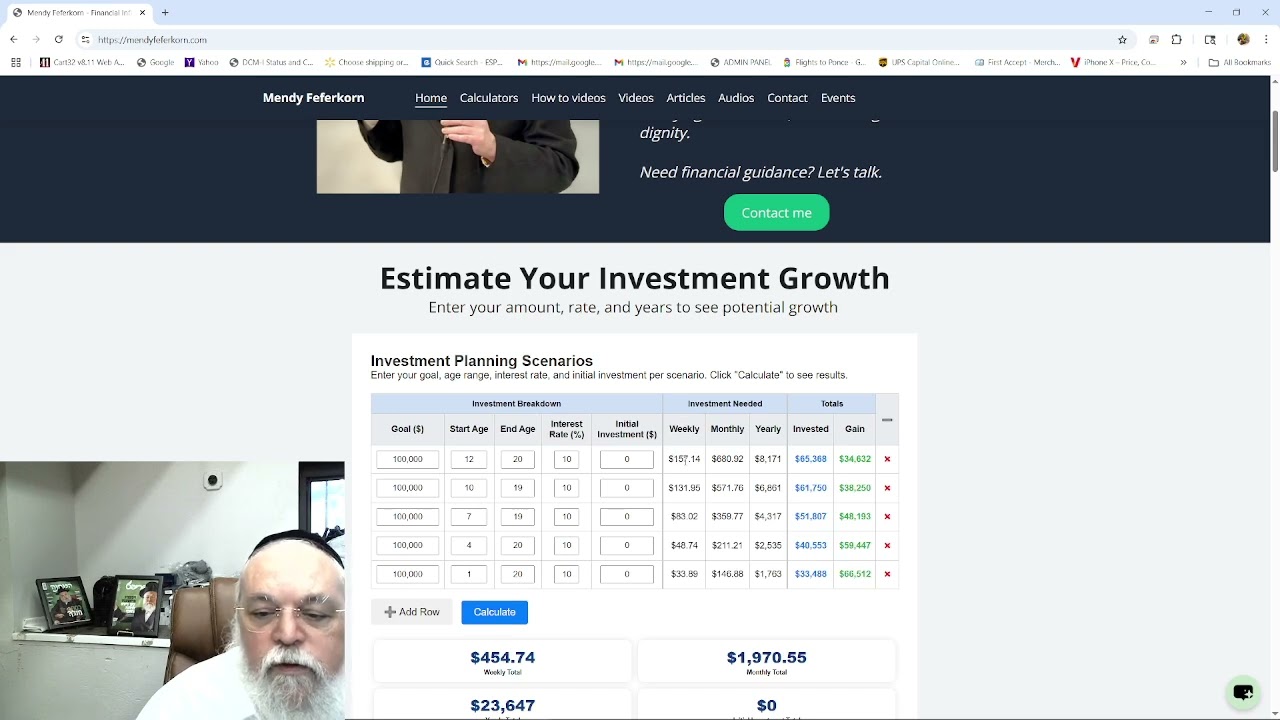Open the Contact menu item
Viewport: 1280px width, 720px height.
coord(787,97)
